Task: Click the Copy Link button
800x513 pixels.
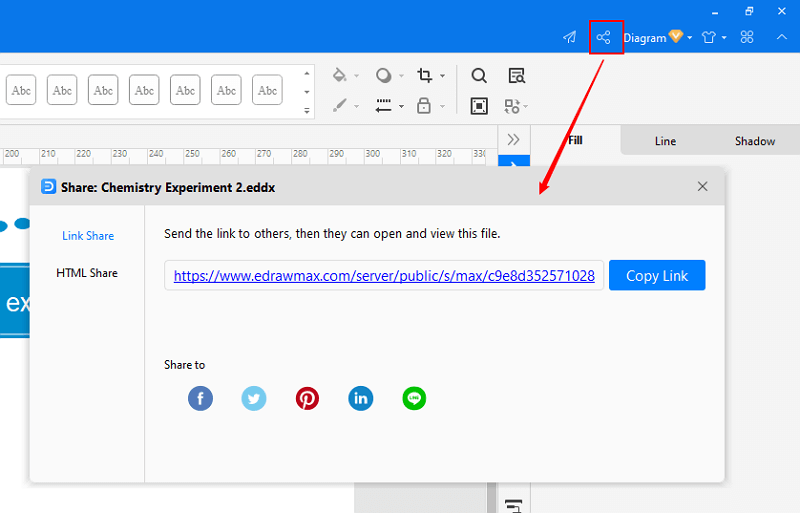Action: [657, 276]
